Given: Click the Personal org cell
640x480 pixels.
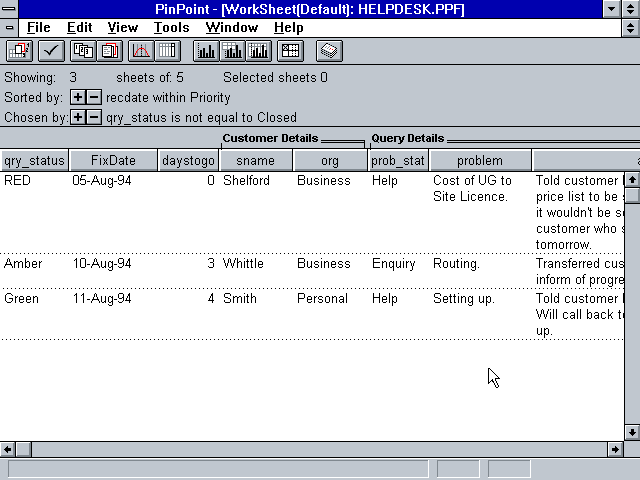Looking at the screenshot, I should click(322, 299).
